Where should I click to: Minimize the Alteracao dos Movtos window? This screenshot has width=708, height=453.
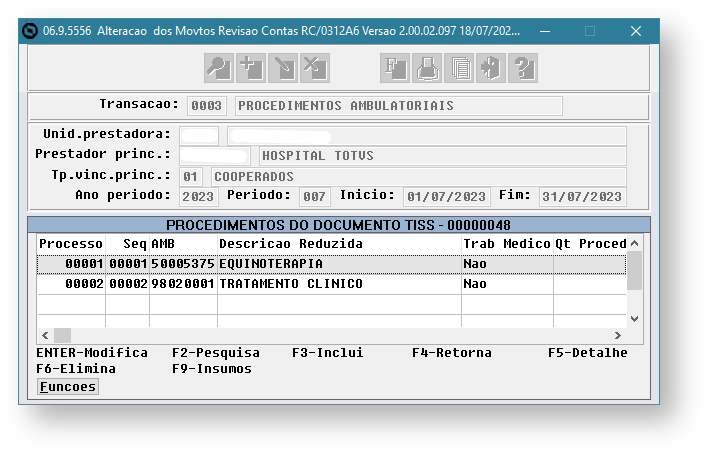coord(545,31)
